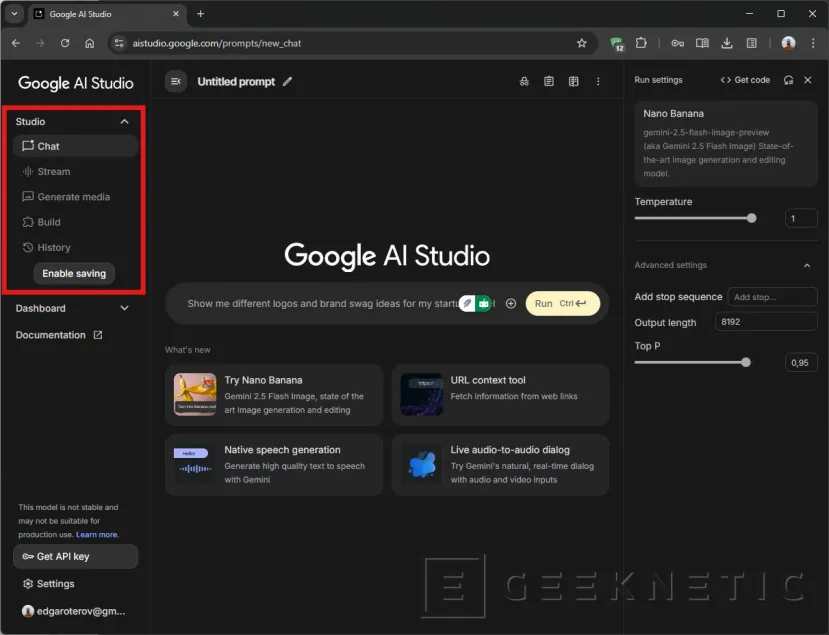This screenshot has width=829, height=635.
Task: Open the browser profile avatar
Action: tap(788, 43)
